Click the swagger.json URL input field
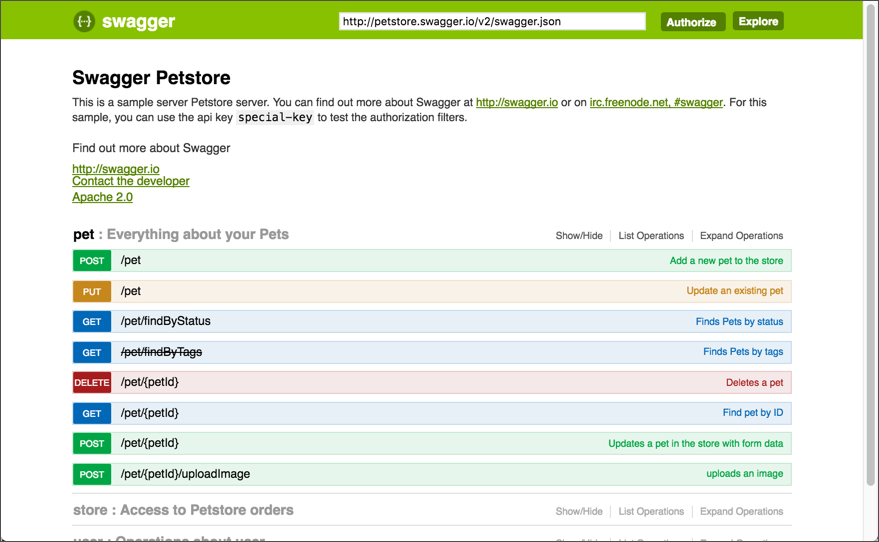Image resolution: width=879 pixels, height=542 pixels. coord(491,21)
